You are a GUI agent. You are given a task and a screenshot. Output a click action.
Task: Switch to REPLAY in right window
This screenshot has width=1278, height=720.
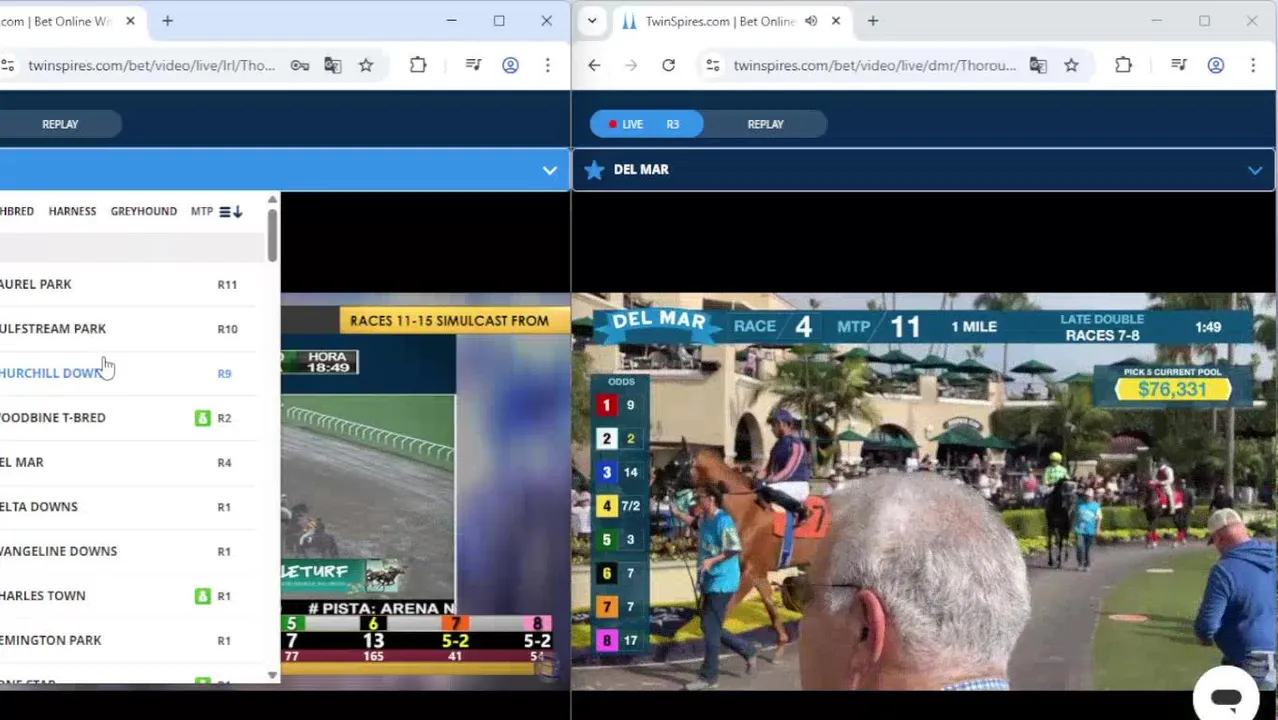[x=765, y=124]
